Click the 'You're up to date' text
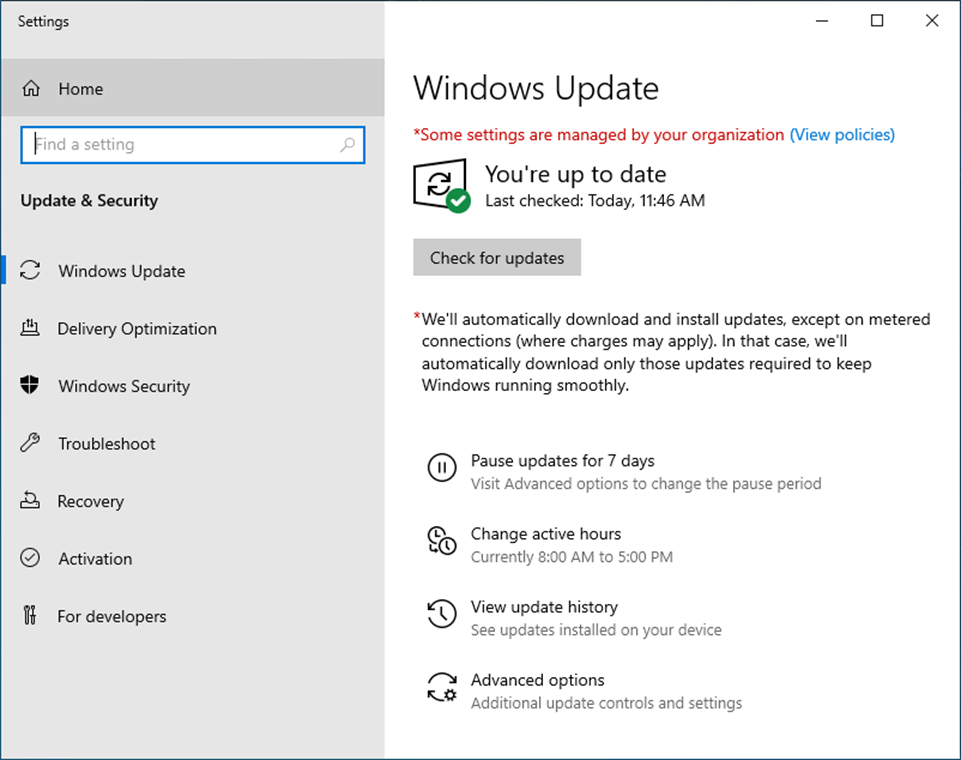 pyautogui.click(x=575, y=175)
